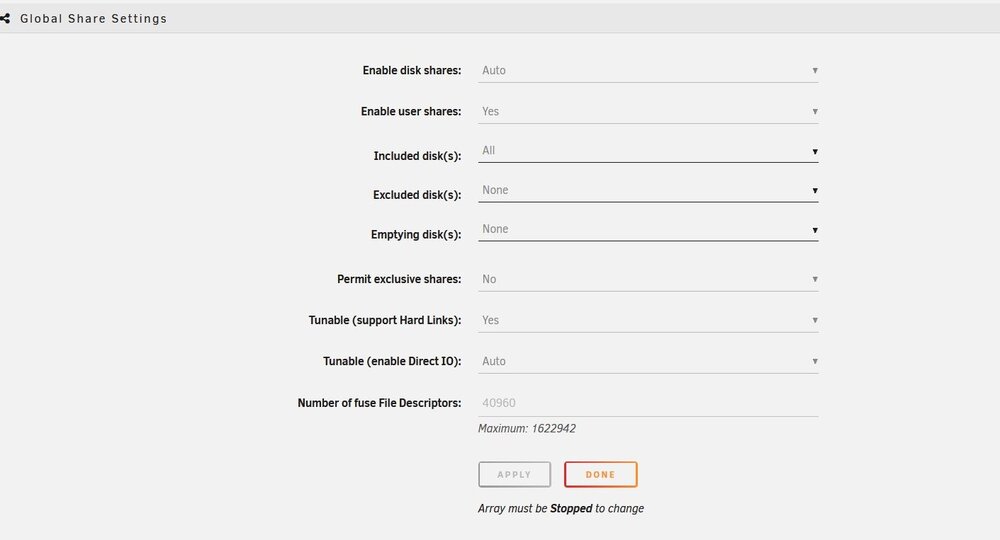
Task: Click the 'Excluded disk(s):' label
Action: point(417,194)
